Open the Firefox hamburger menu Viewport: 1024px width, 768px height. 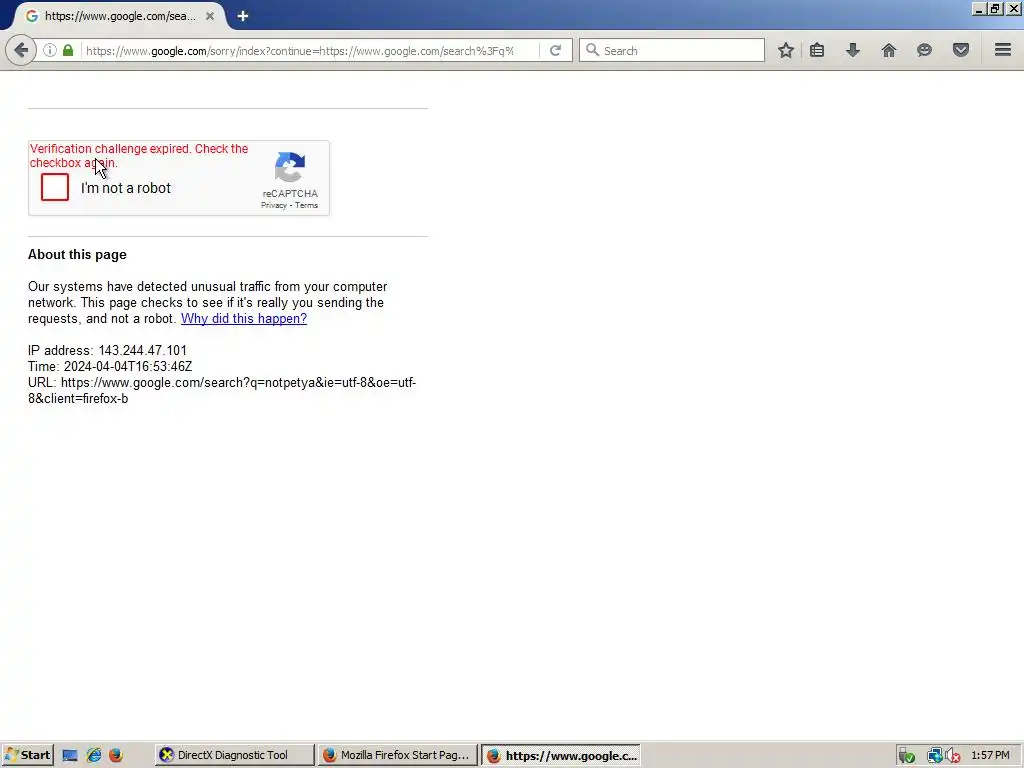pos(1003,50)
